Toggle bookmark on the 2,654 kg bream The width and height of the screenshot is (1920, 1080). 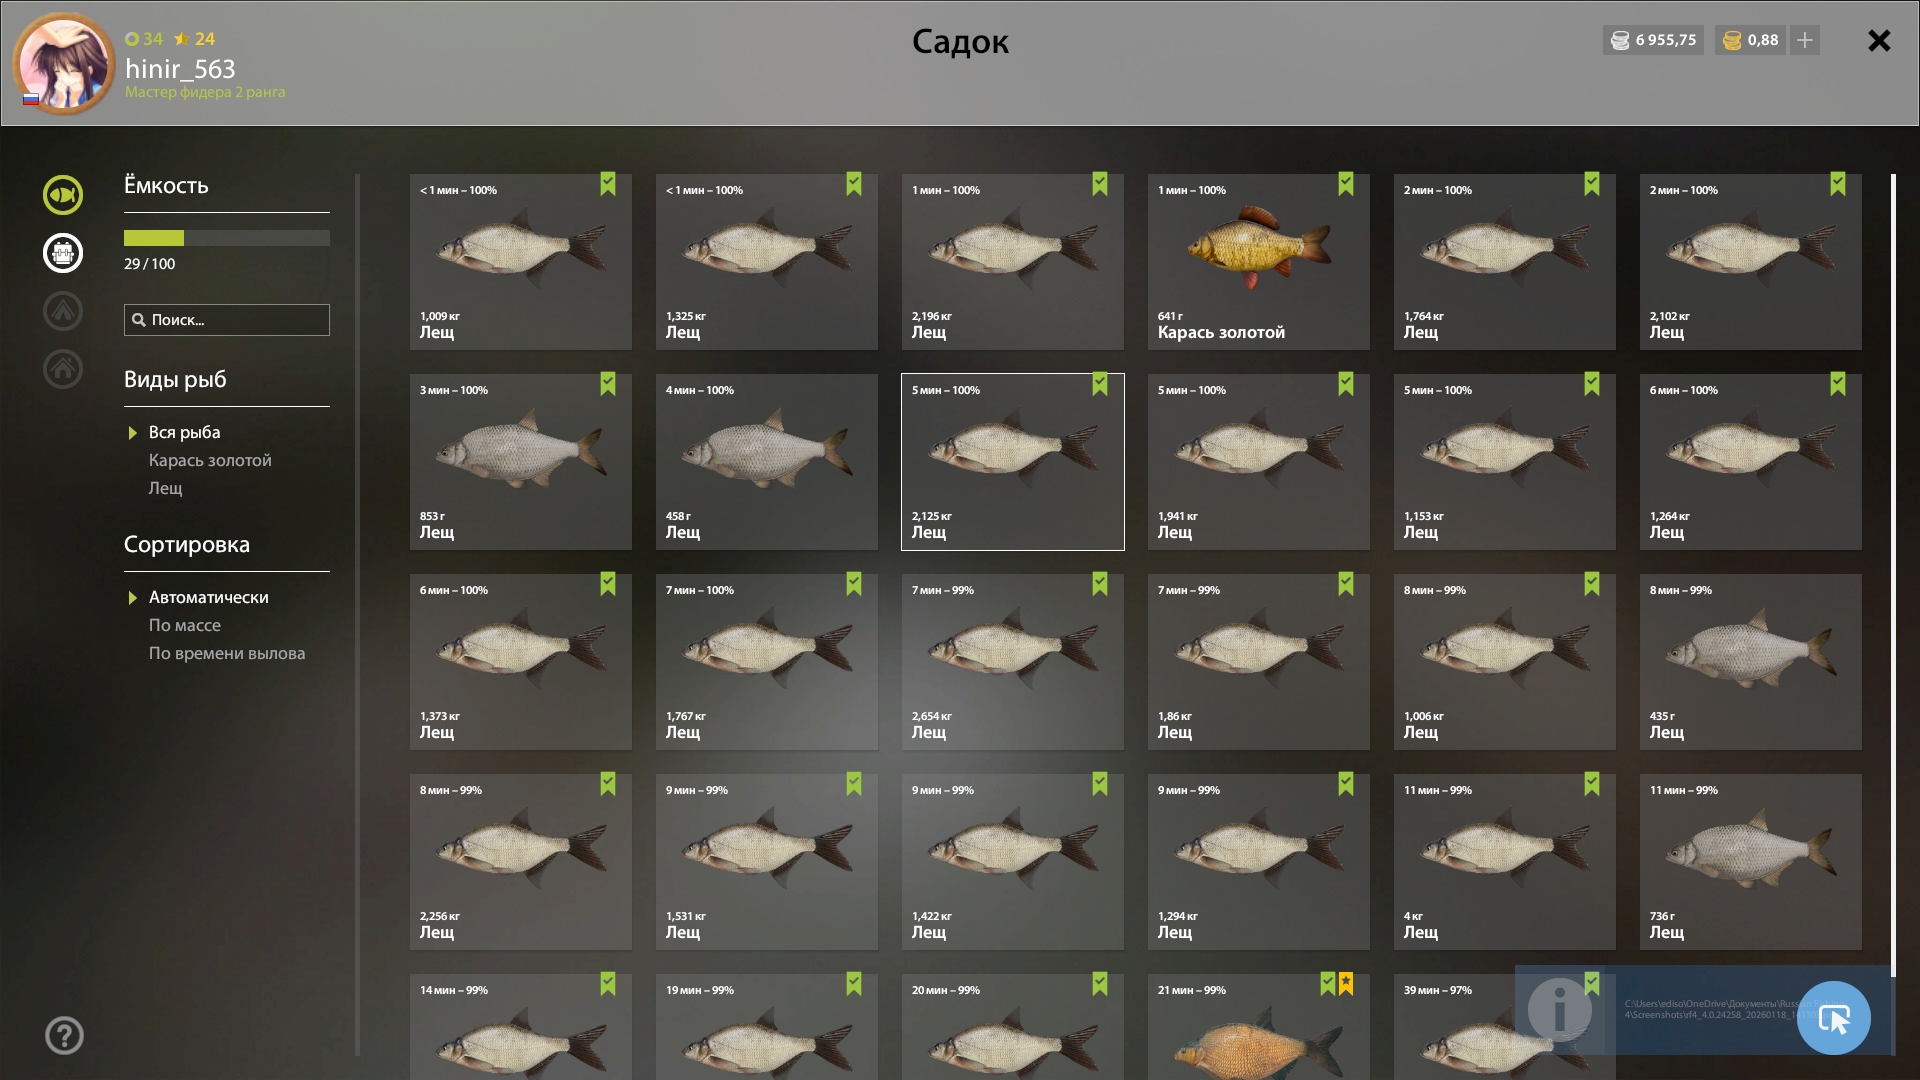point(1099,584)
